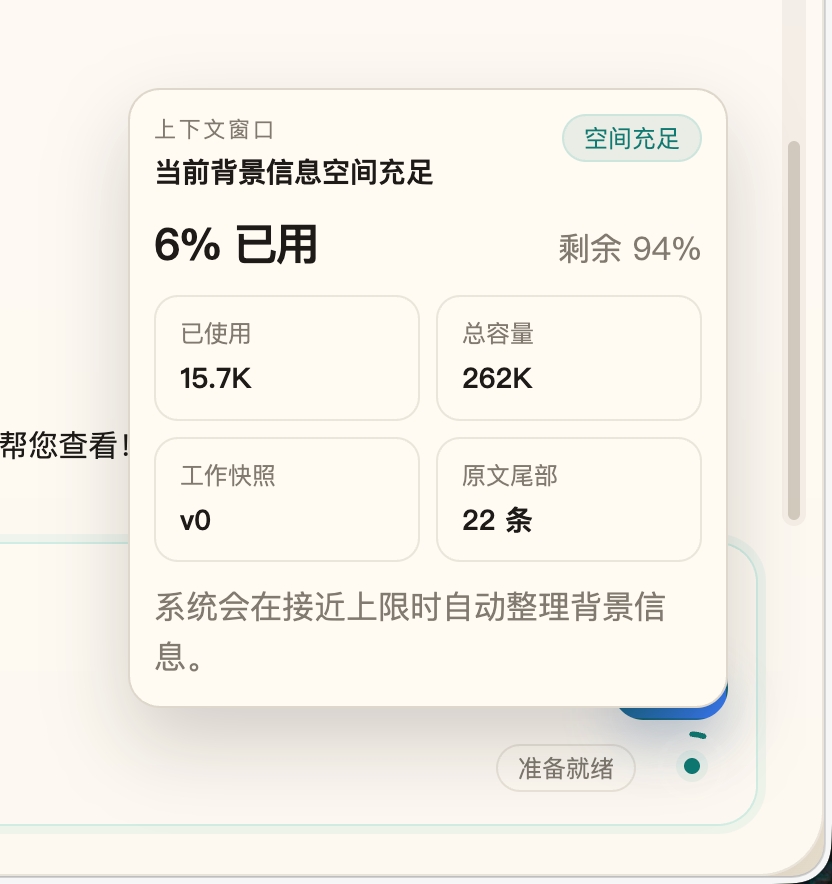The width and height of the screenshot is (832, 884).
Task: Click the 6% 已用 usage heading
Action: click(x=235, y=245)
